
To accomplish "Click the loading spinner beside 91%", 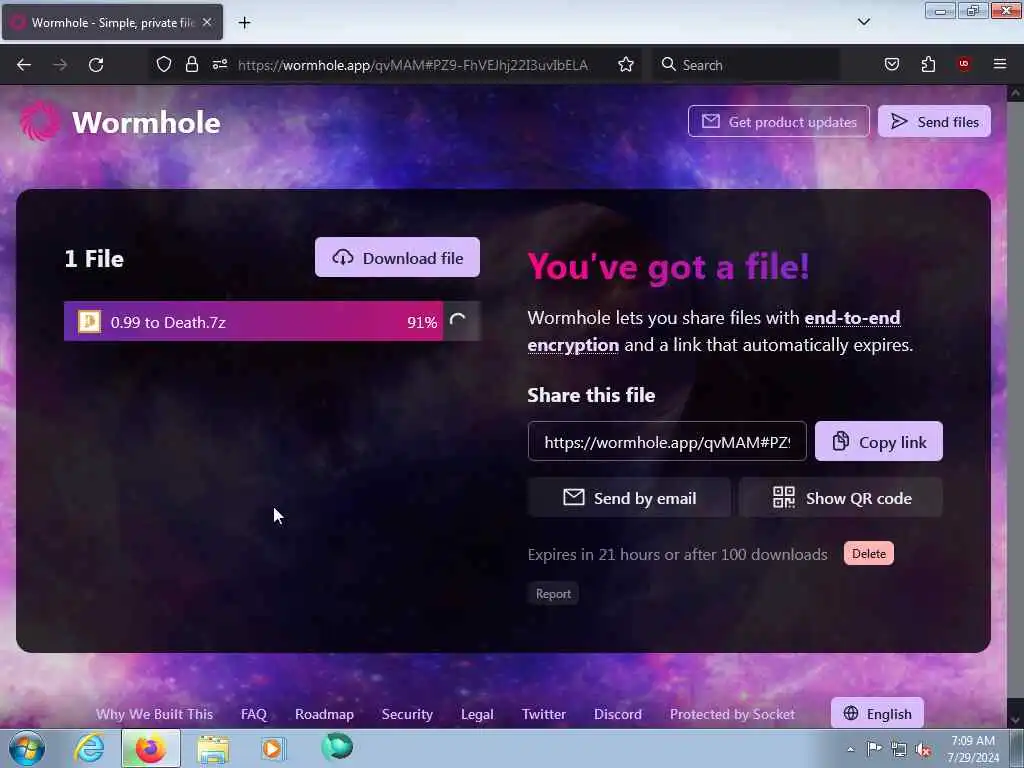I will pos(458,321).
